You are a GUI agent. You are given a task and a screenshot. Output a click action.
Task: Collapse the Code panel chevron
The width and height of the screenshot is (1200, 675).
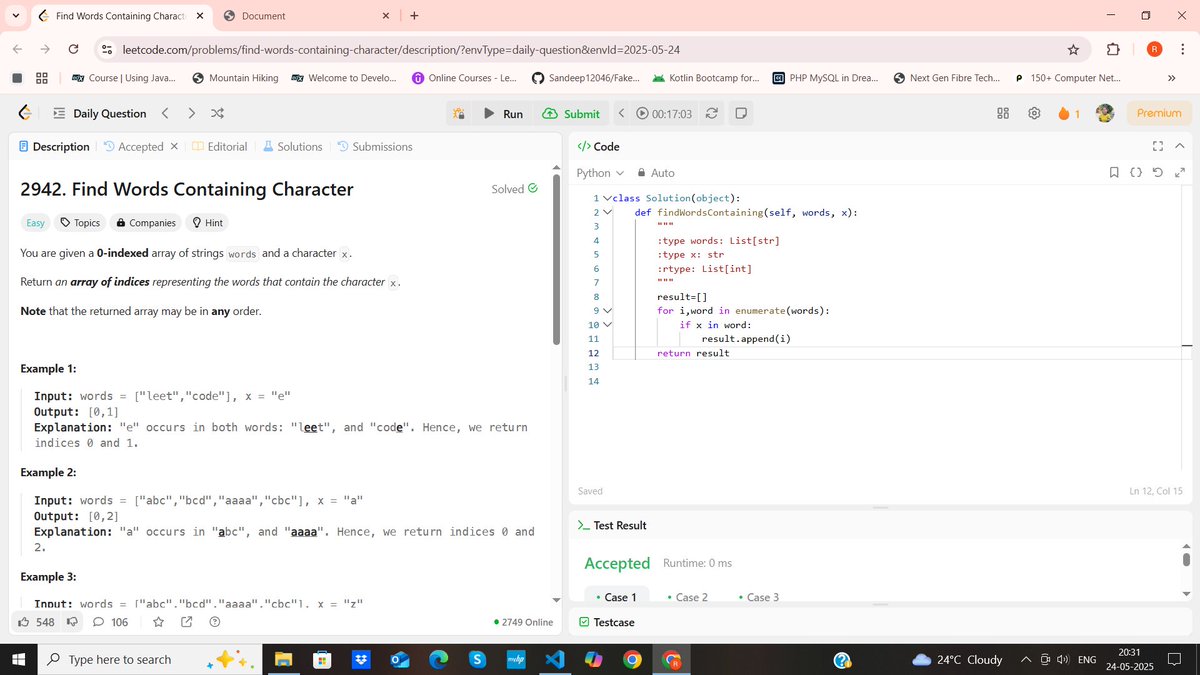click(1179, 146)
